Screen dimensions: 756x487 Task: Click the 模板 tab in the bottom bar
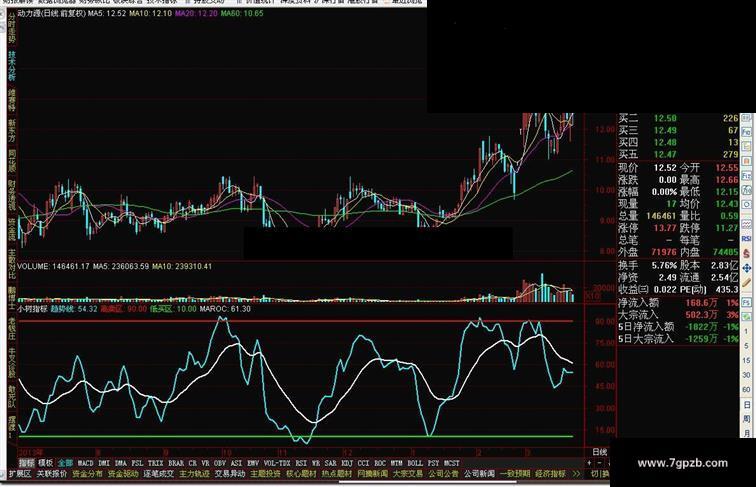pyautogui.click(x=46, y=463)
